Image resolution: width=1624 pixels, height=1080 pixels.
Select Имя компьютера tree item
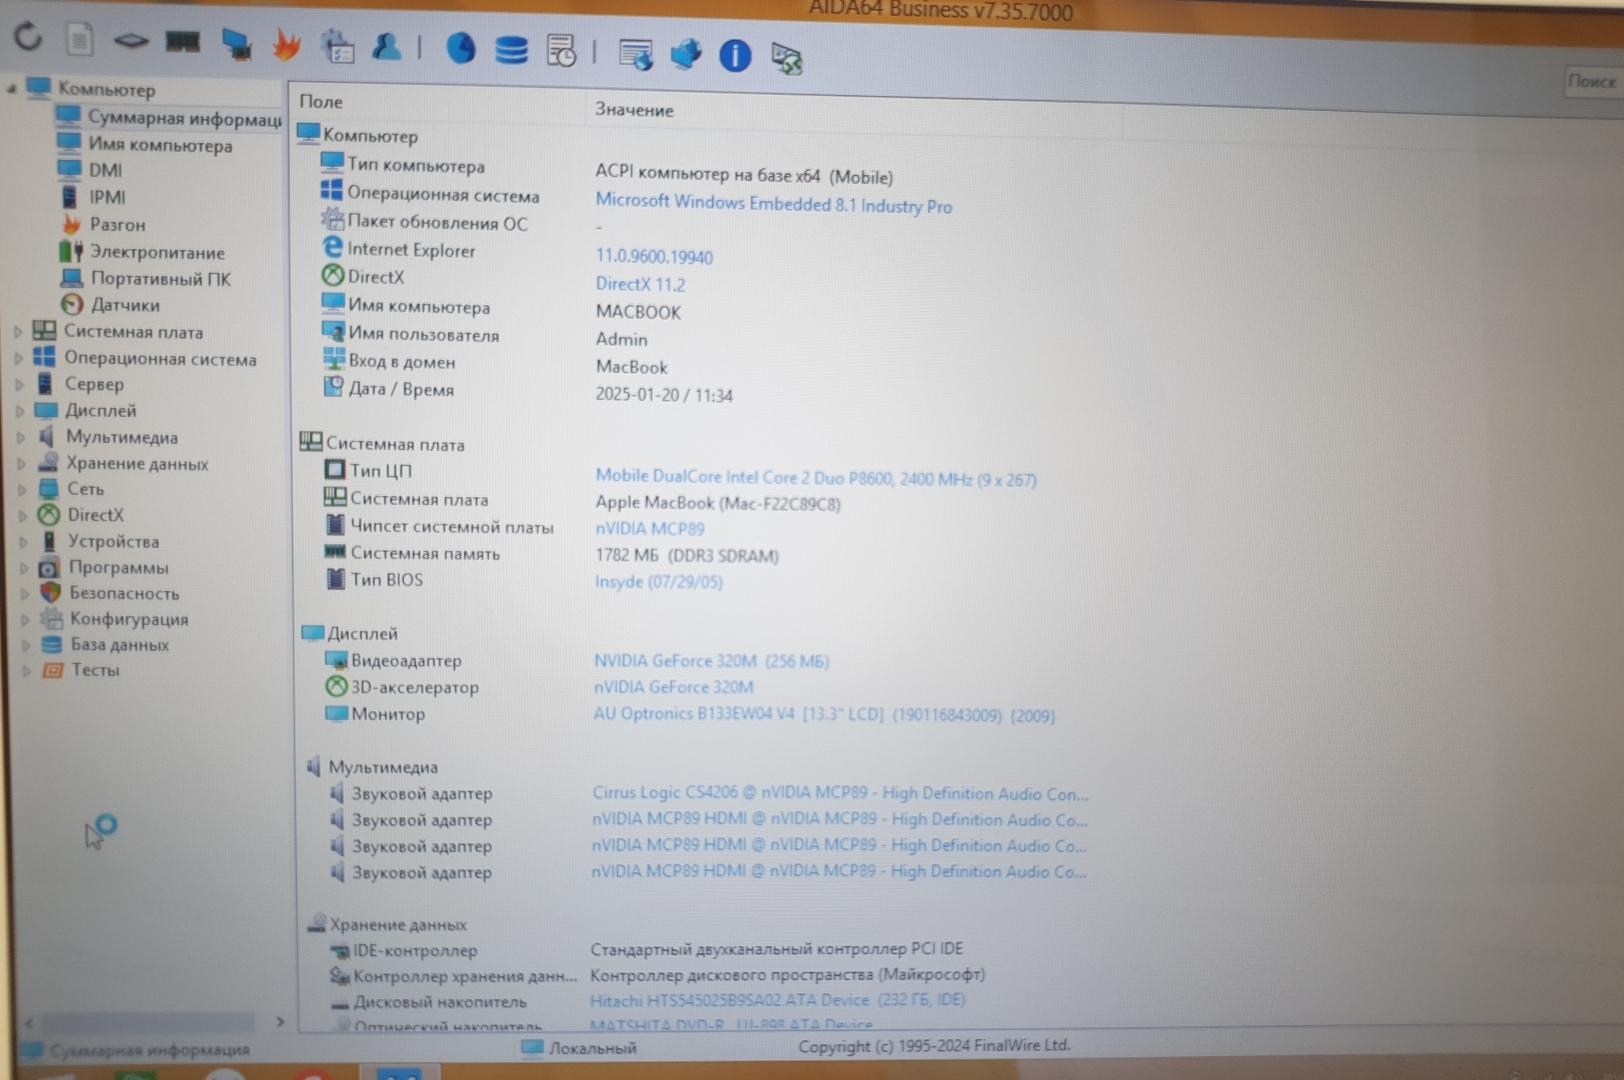point(144,145)
